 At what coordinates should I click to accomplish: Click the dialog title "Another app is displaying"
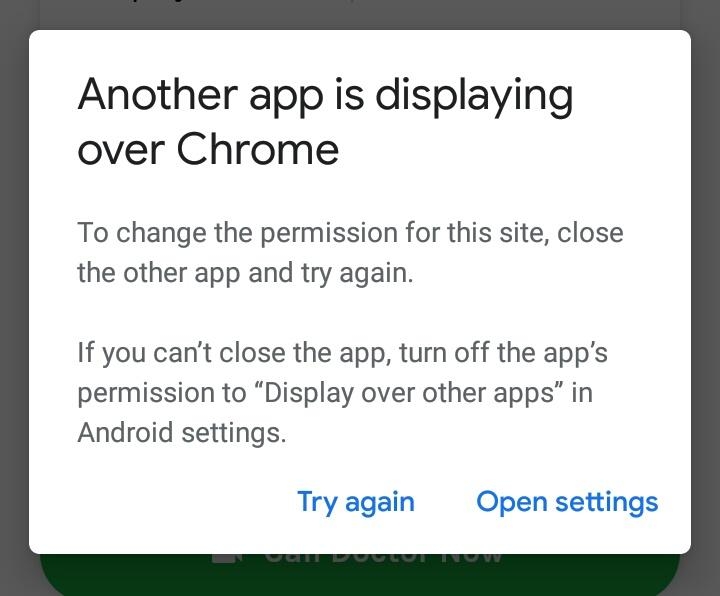pos(325,96)
